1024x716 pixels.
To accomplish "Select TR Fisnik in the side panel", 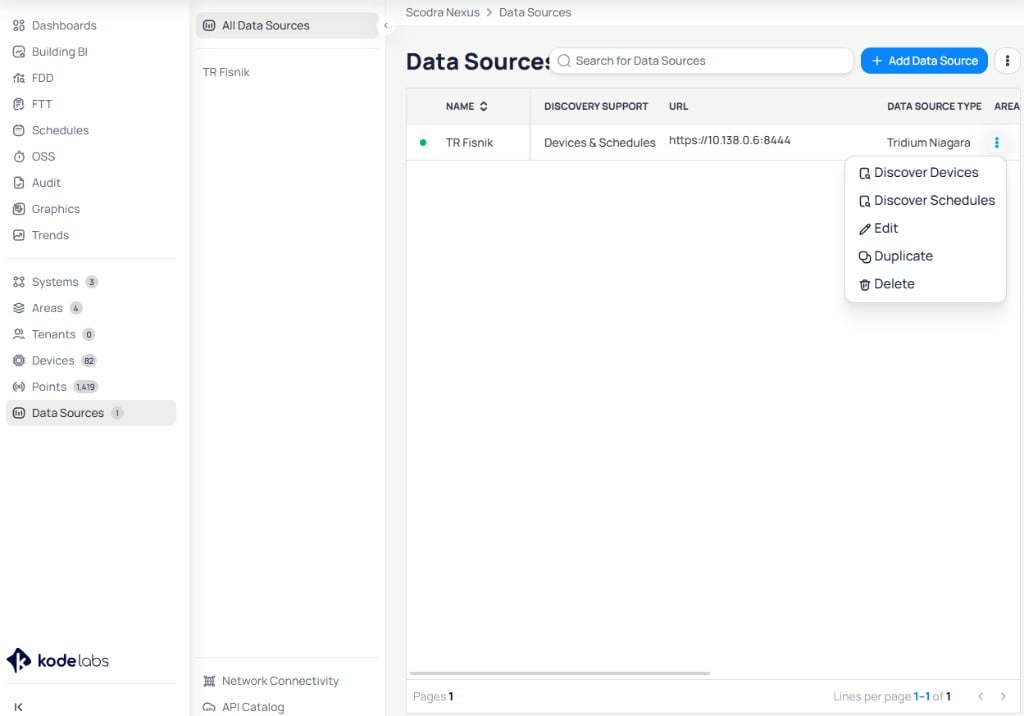I will pos(226,72).
